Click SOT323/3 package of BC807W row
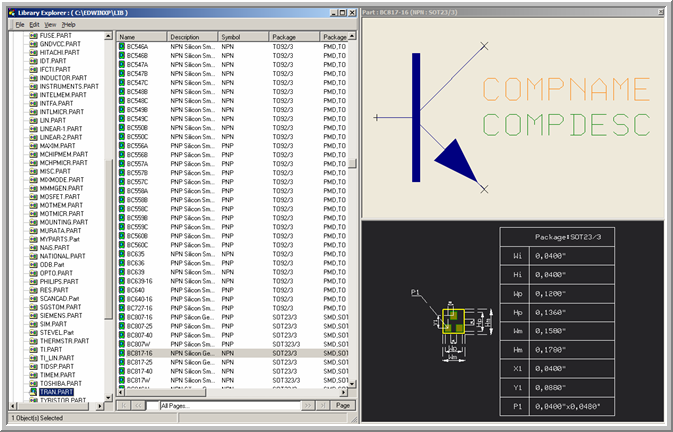Viewport: 673px width, 432px height. pyautogui.click(x=286, y=344)
